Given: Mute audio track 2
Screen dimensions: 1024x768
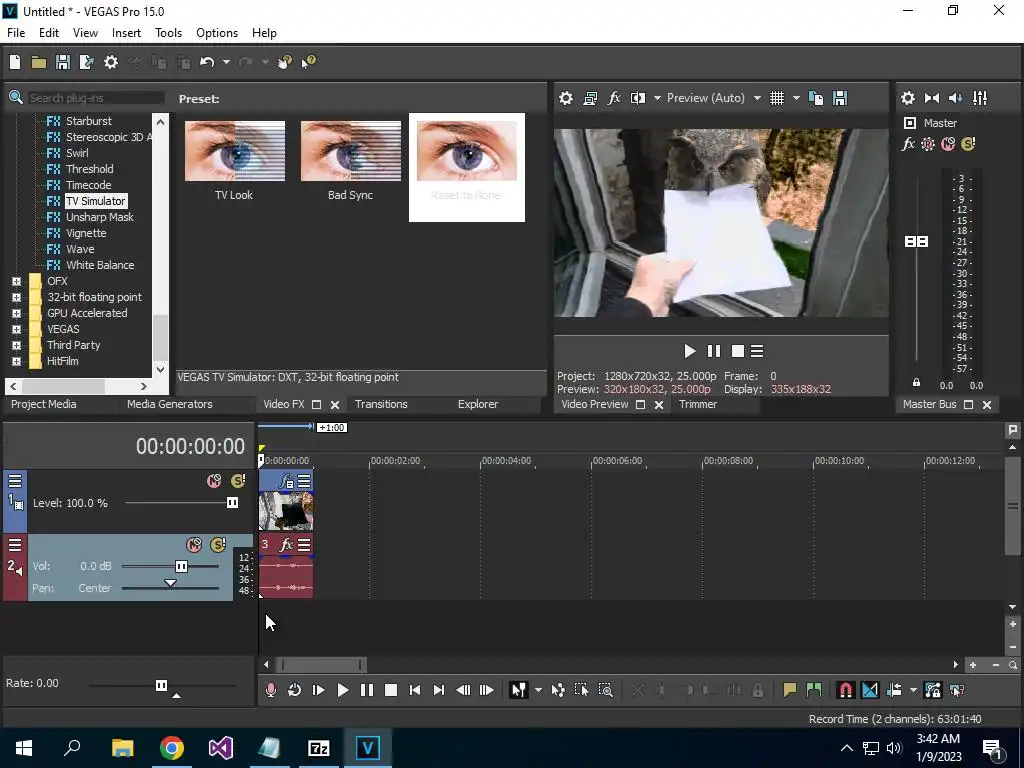Looking at the screenshot, I should (x=194, y=545).
